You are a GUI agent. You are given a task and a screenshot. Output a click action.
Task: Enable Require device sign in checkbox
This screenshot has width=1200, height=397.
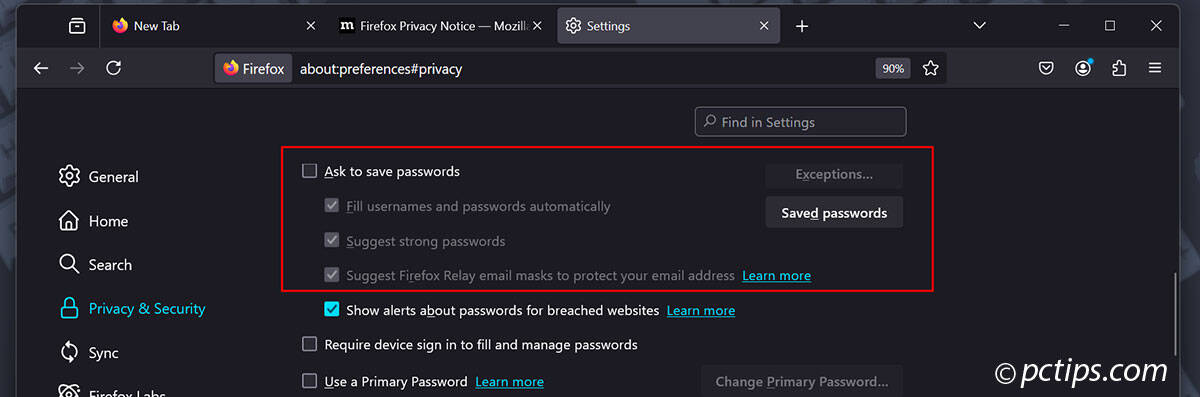point(310,344)
